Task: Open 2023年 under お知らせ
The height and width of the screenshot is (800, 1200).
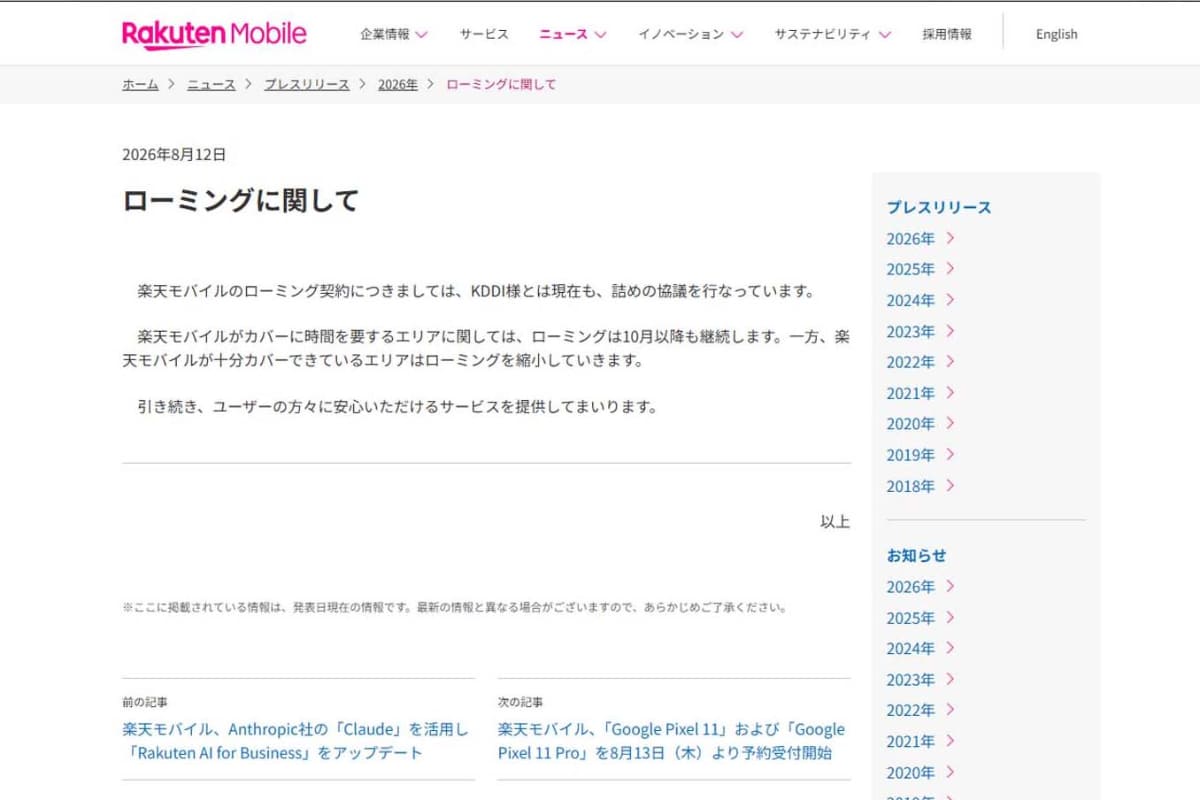Action: click(x=921, y=680)
